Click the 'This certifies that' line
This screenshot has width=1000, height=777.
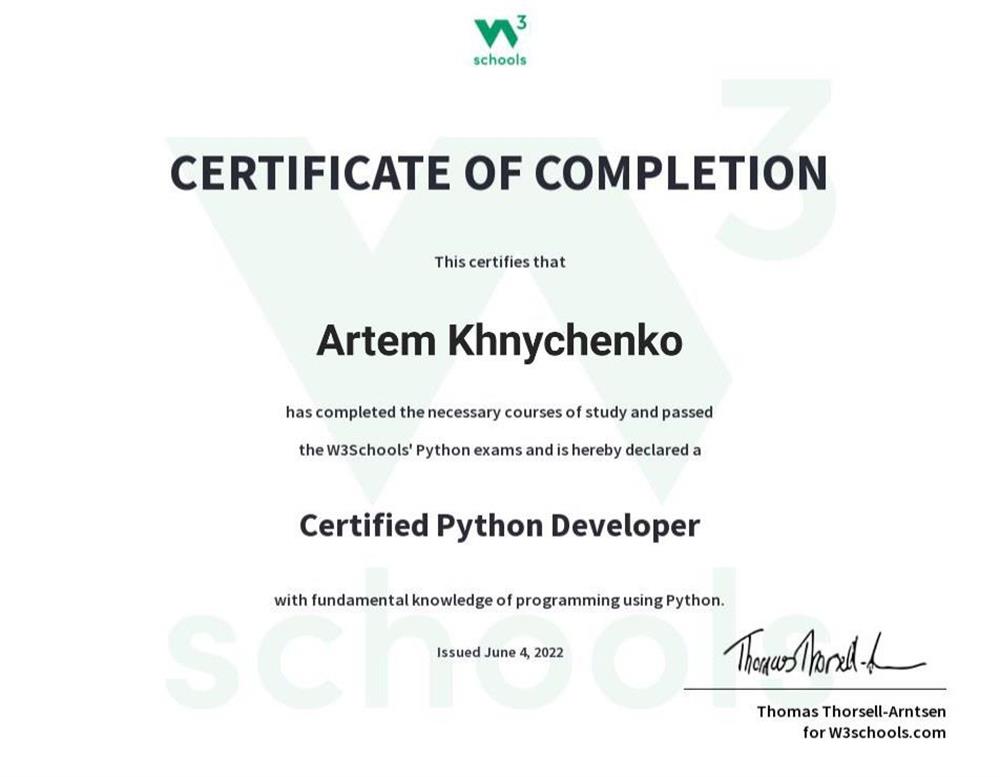click(x=500, y=262)
